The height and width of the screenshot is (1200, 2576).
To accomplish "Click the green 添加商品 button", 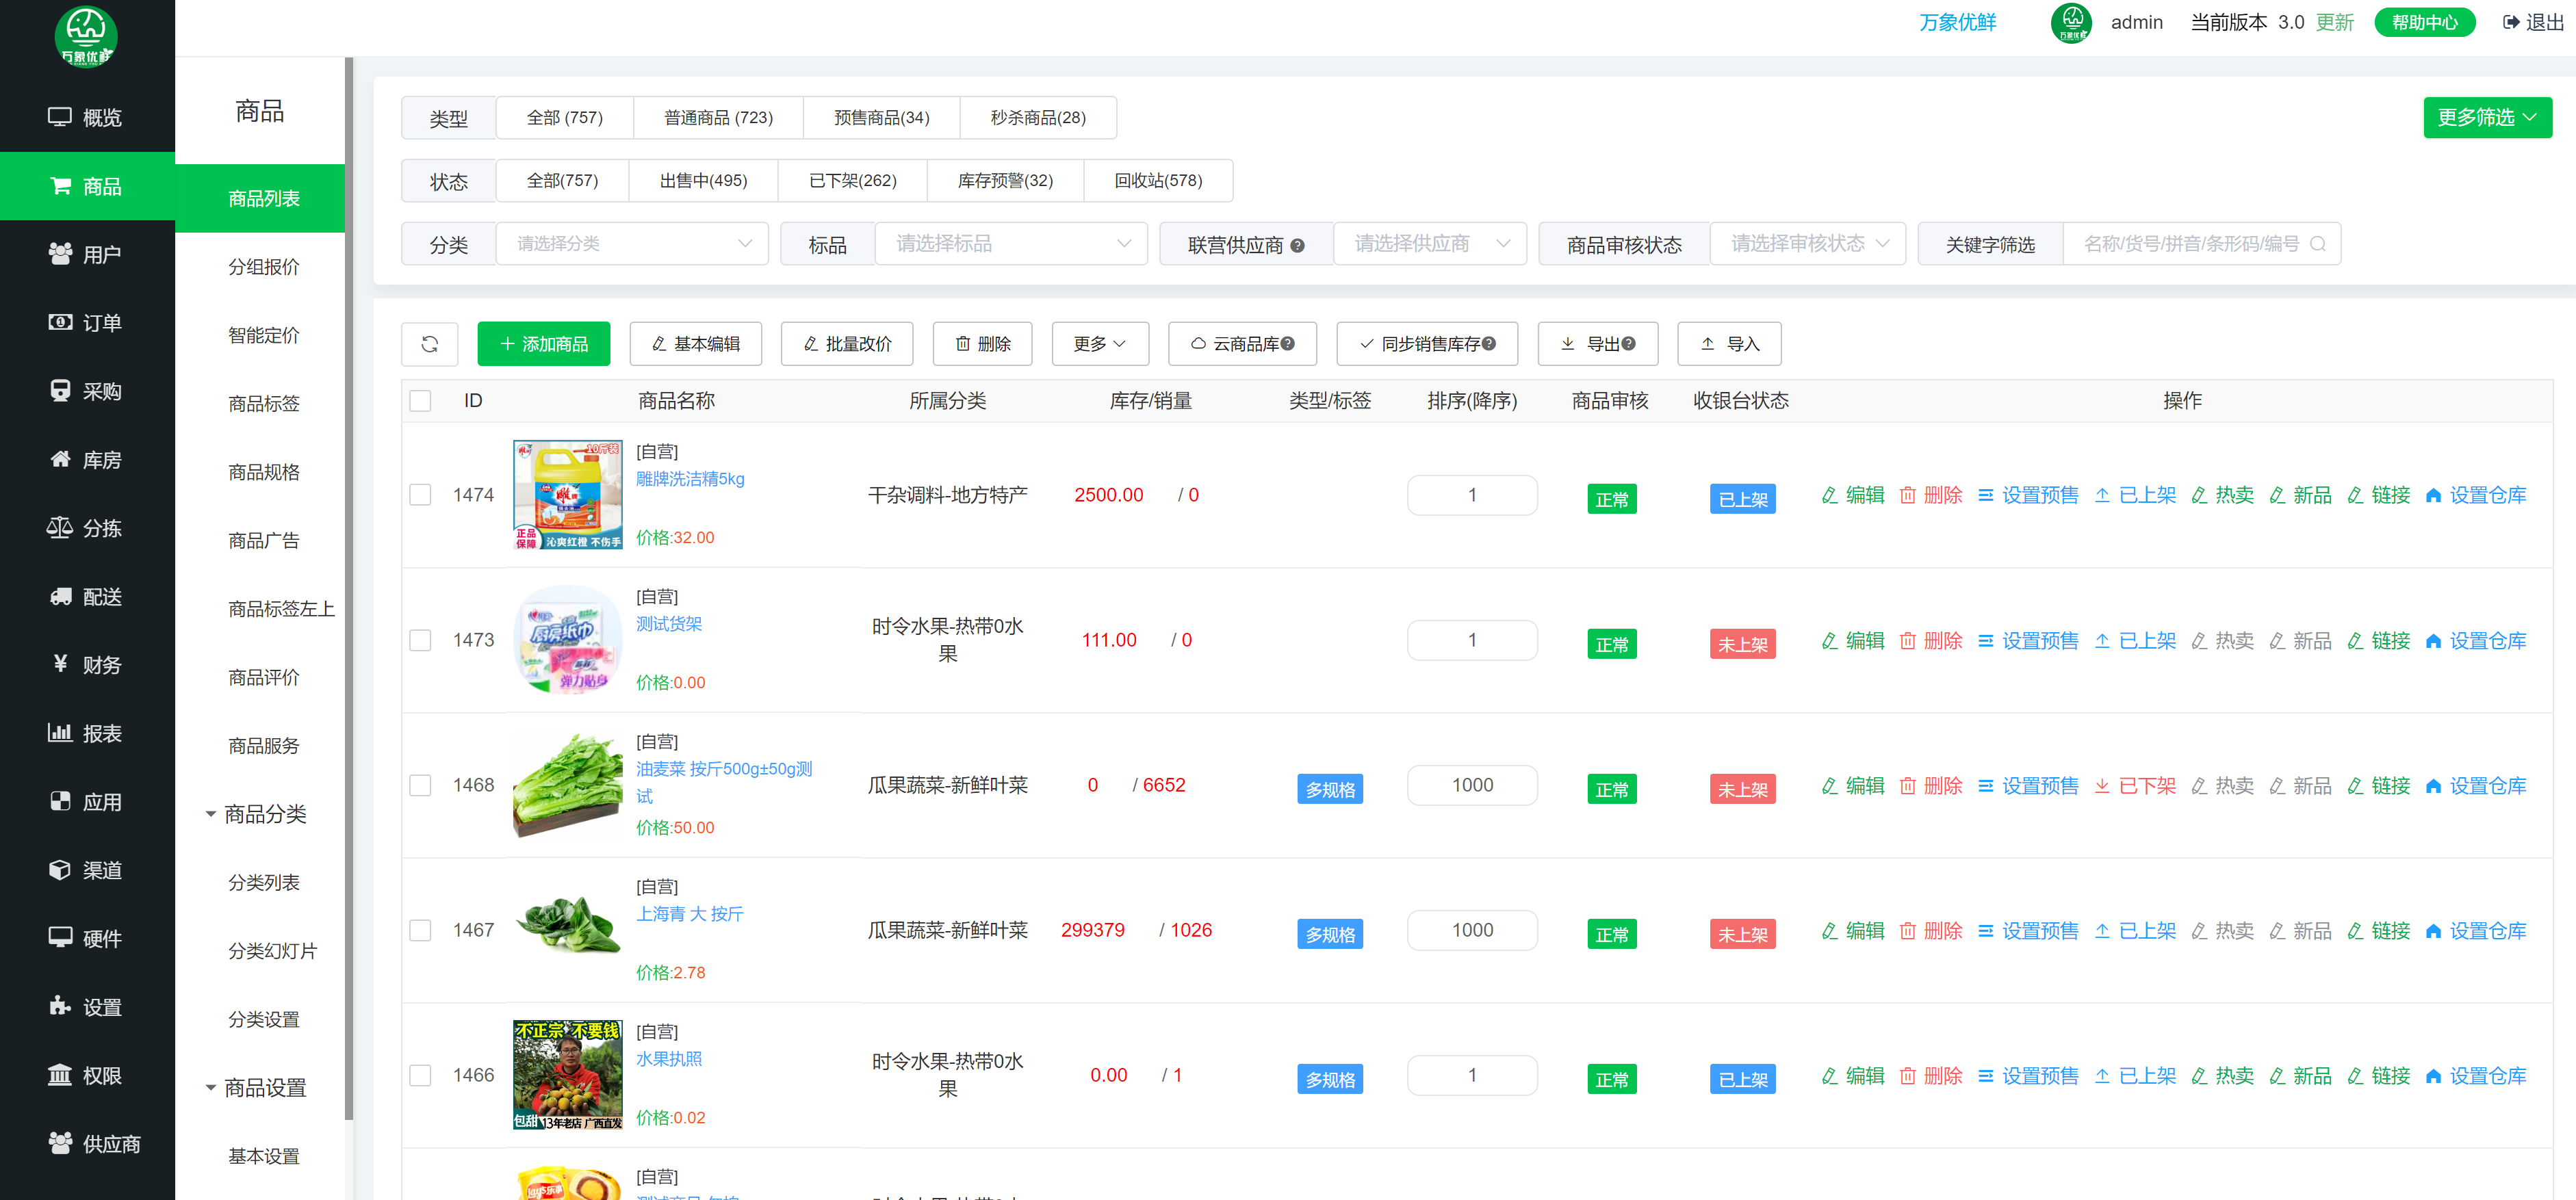I will pos(543,344).
